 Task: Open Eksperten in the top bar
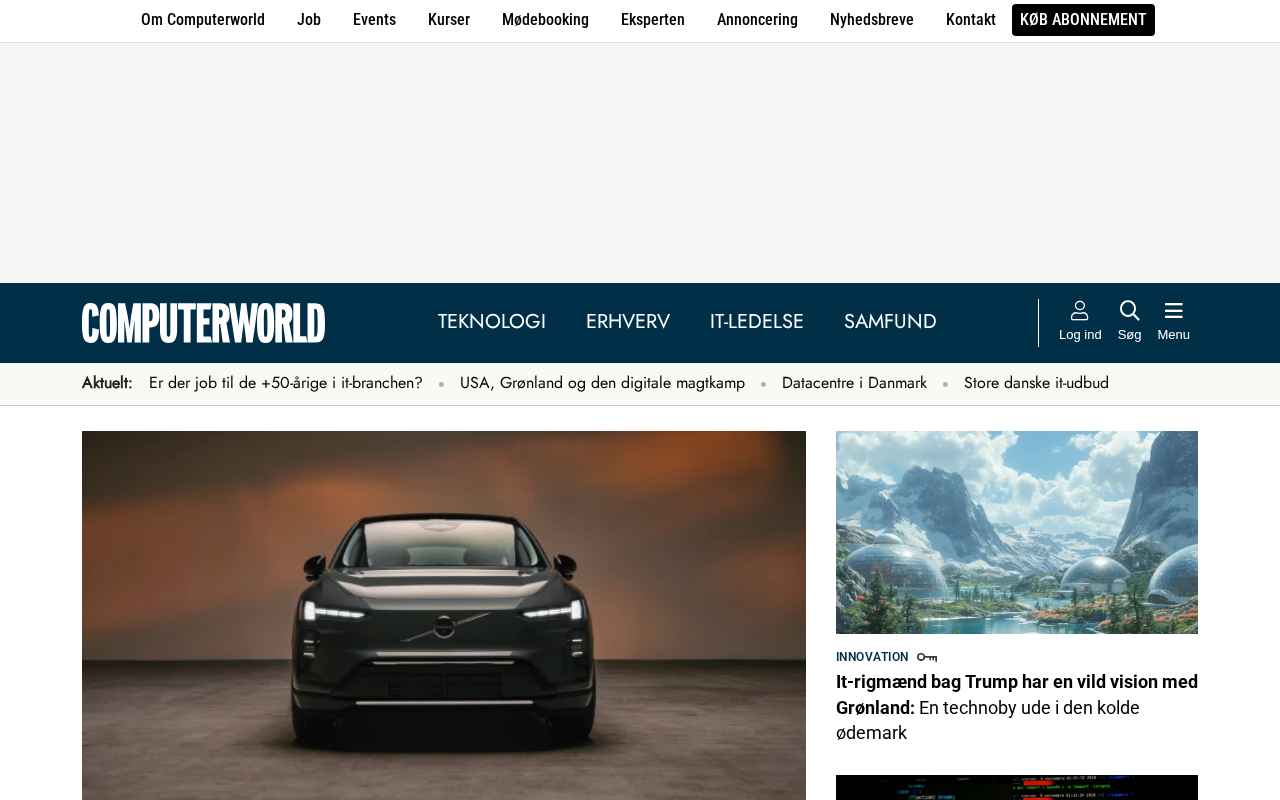point(653,20)
